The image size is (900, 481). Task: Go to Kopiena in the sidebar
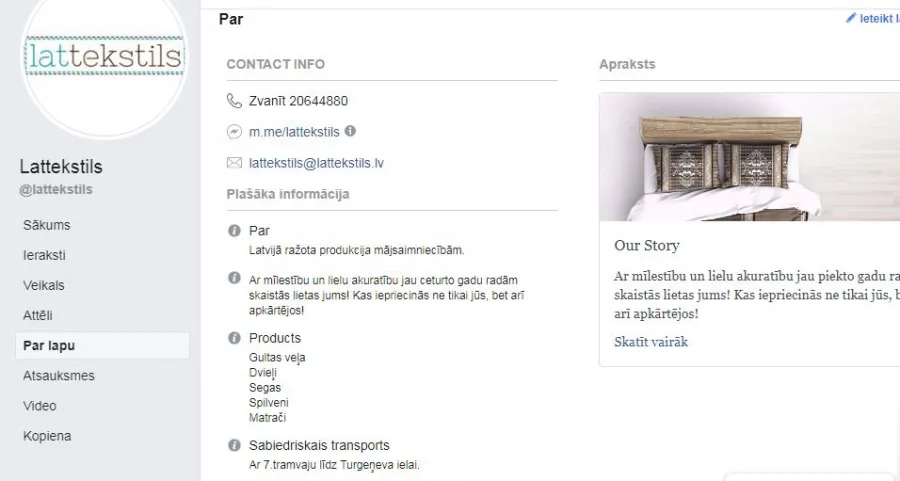pos(47,436)
